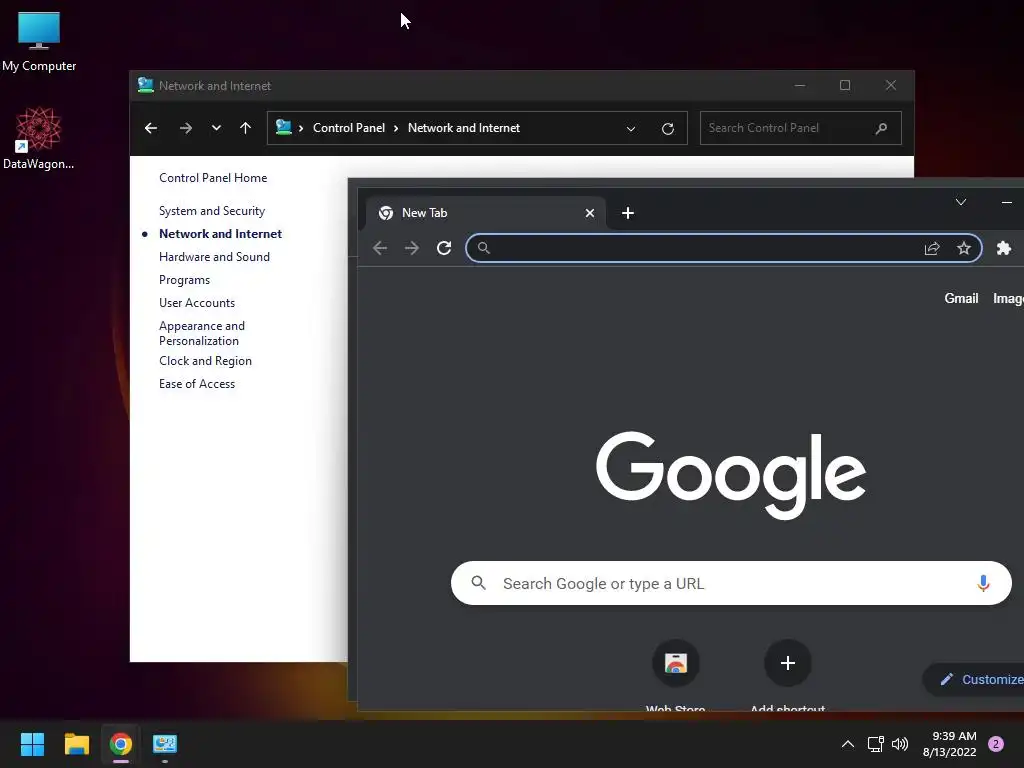The height and width of the screenshot is (768, 1024).
Task: Switch to Control Panel on the taskbar
Action: tap(165, 744)
